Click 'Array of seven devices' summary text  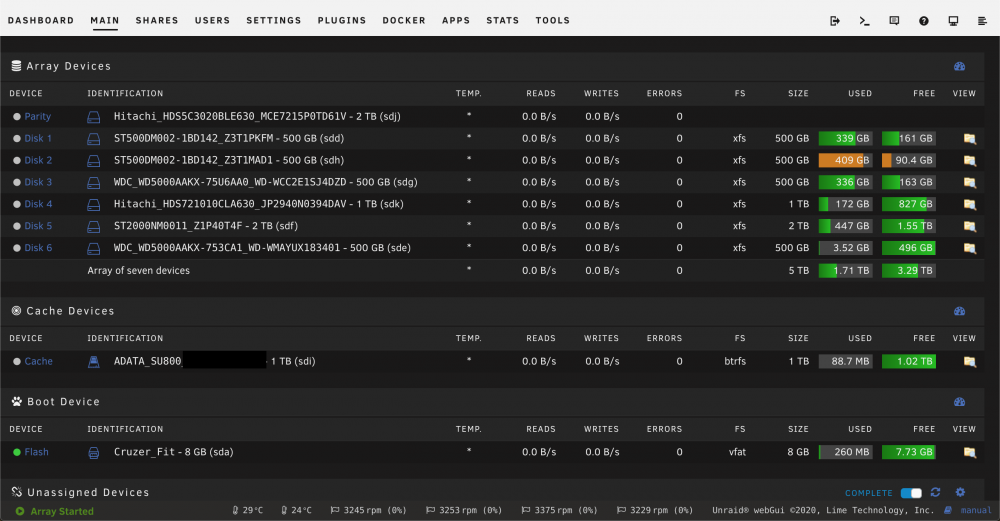pos(138,270)
